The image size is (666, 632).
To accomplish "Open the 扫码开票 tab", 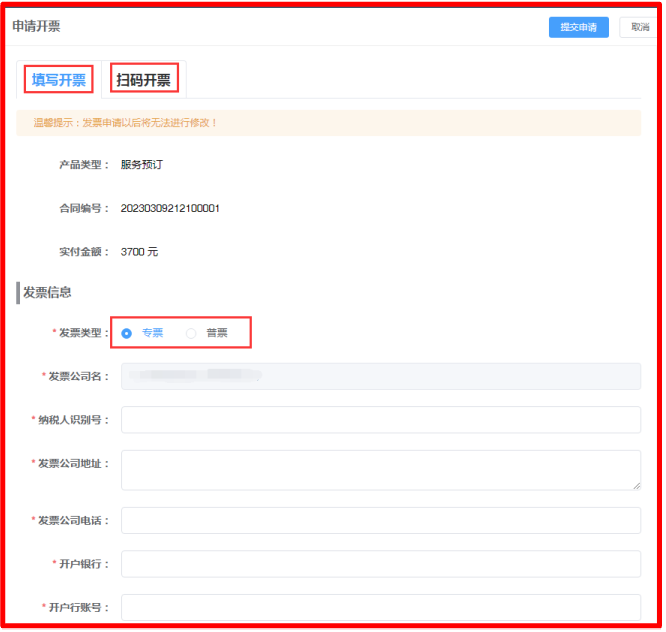I will click(143, 80).
